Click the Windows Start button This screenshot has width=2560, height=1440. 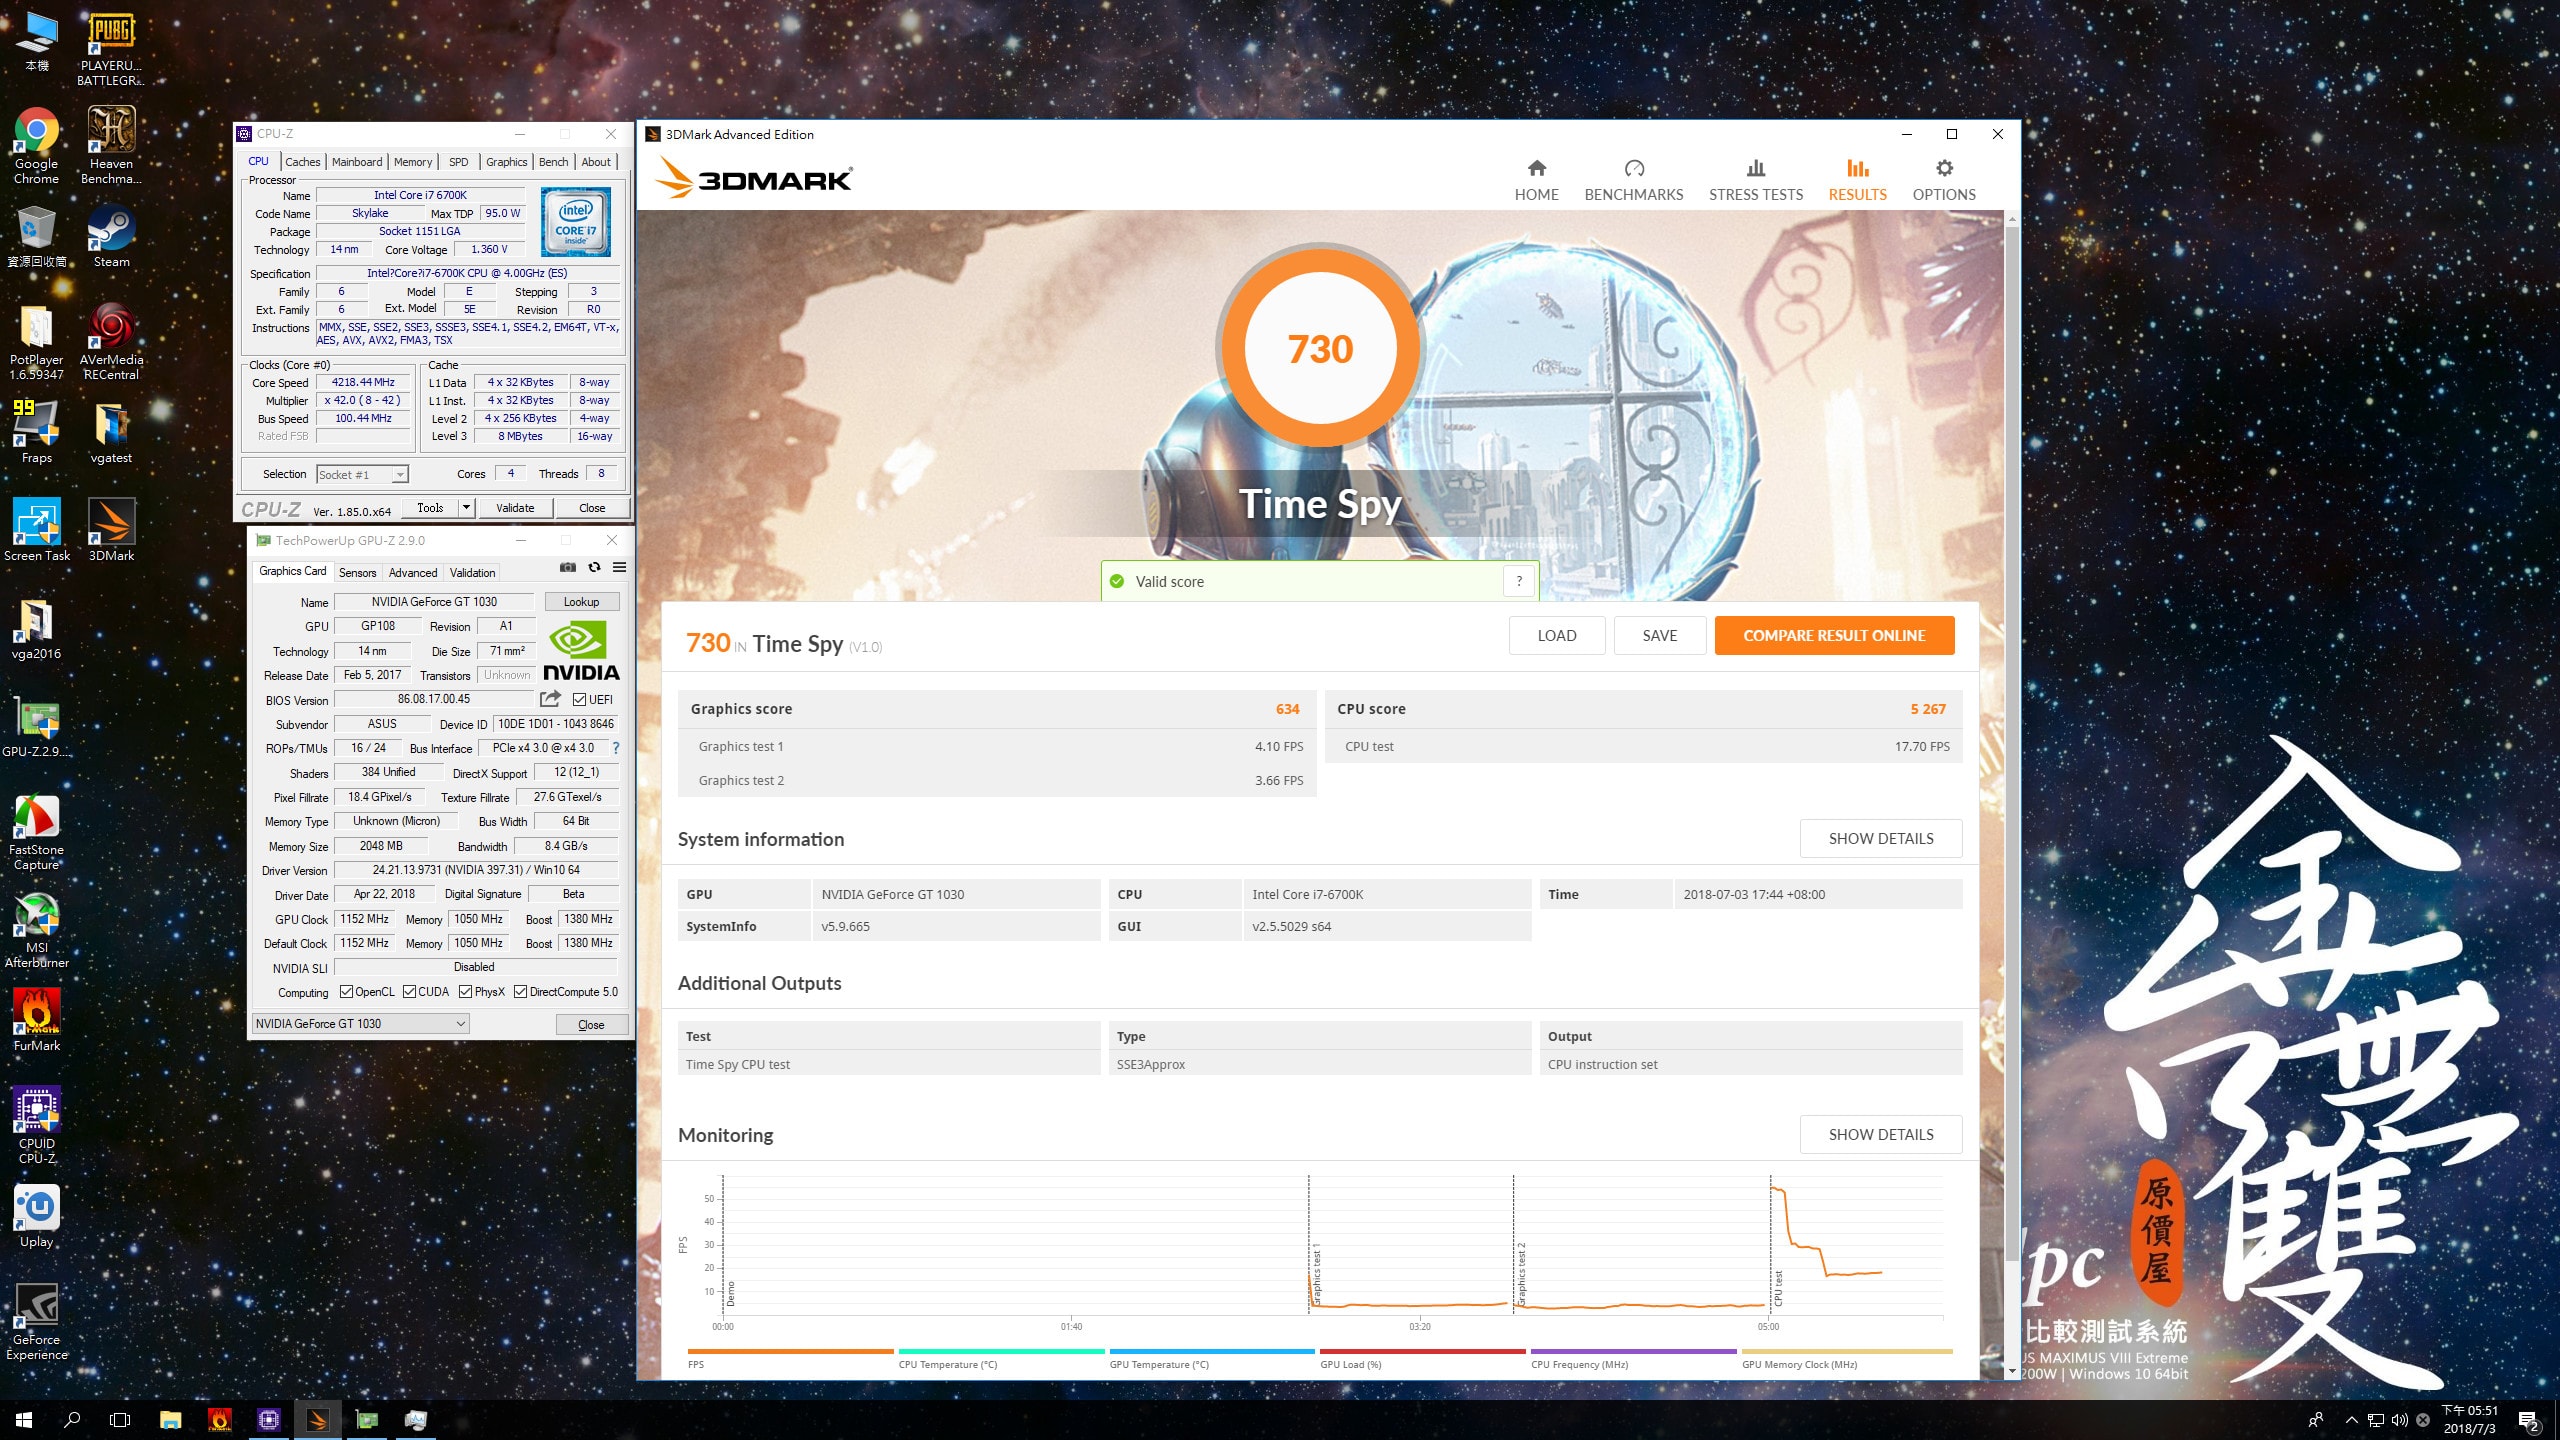[x=24, y=1419]
